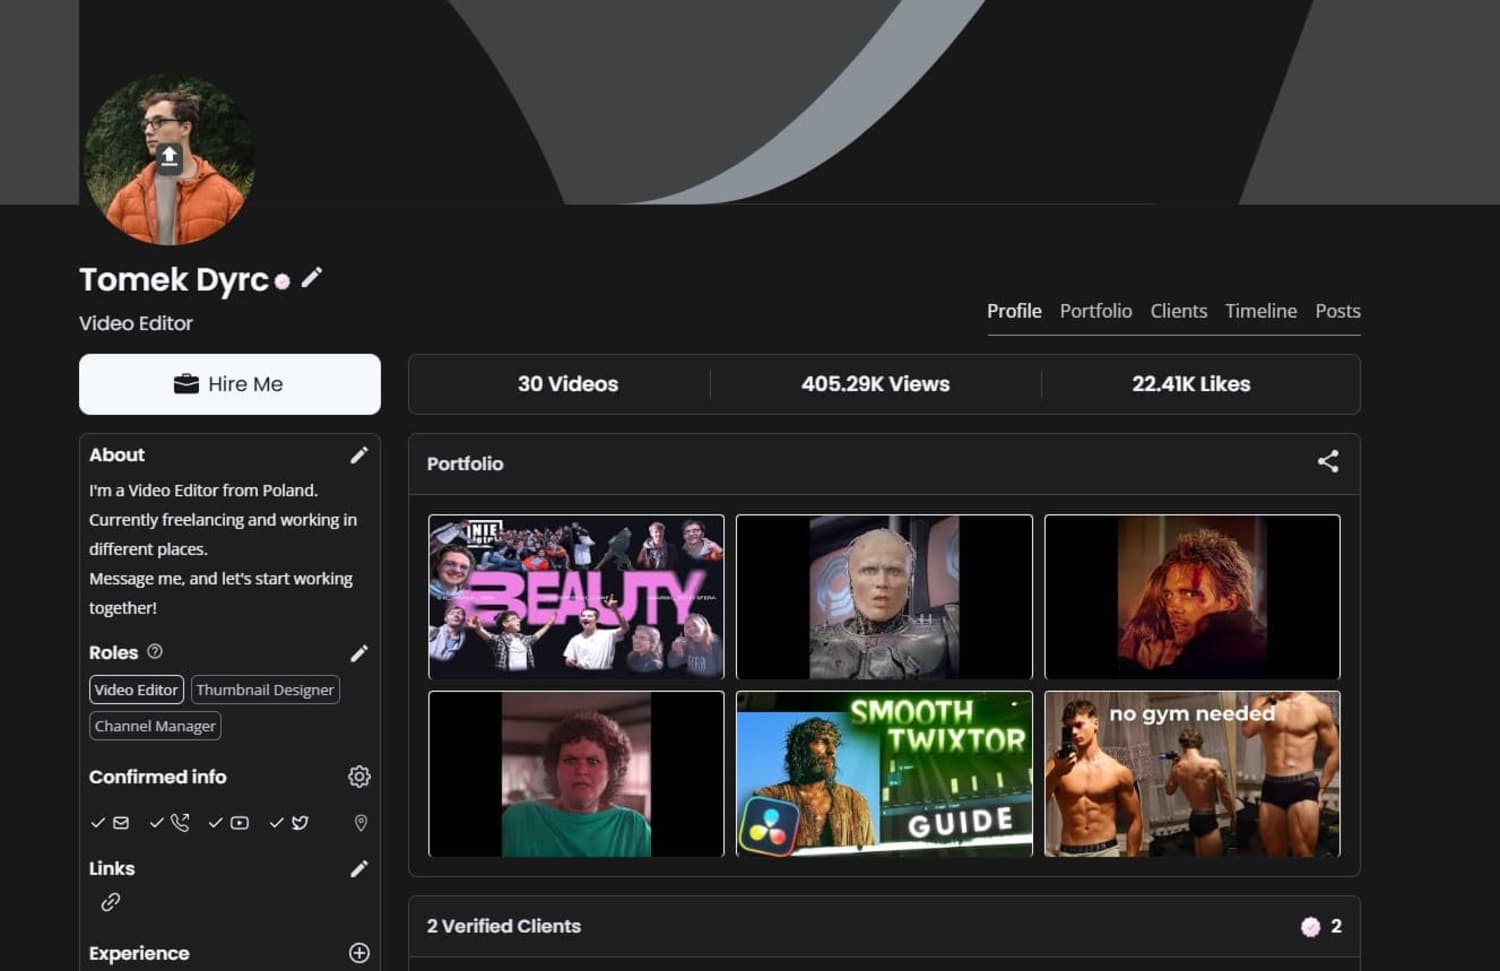Go to the Posts tab
The height and width of the screenshot is (971, 1500).
pos(1338,311)
